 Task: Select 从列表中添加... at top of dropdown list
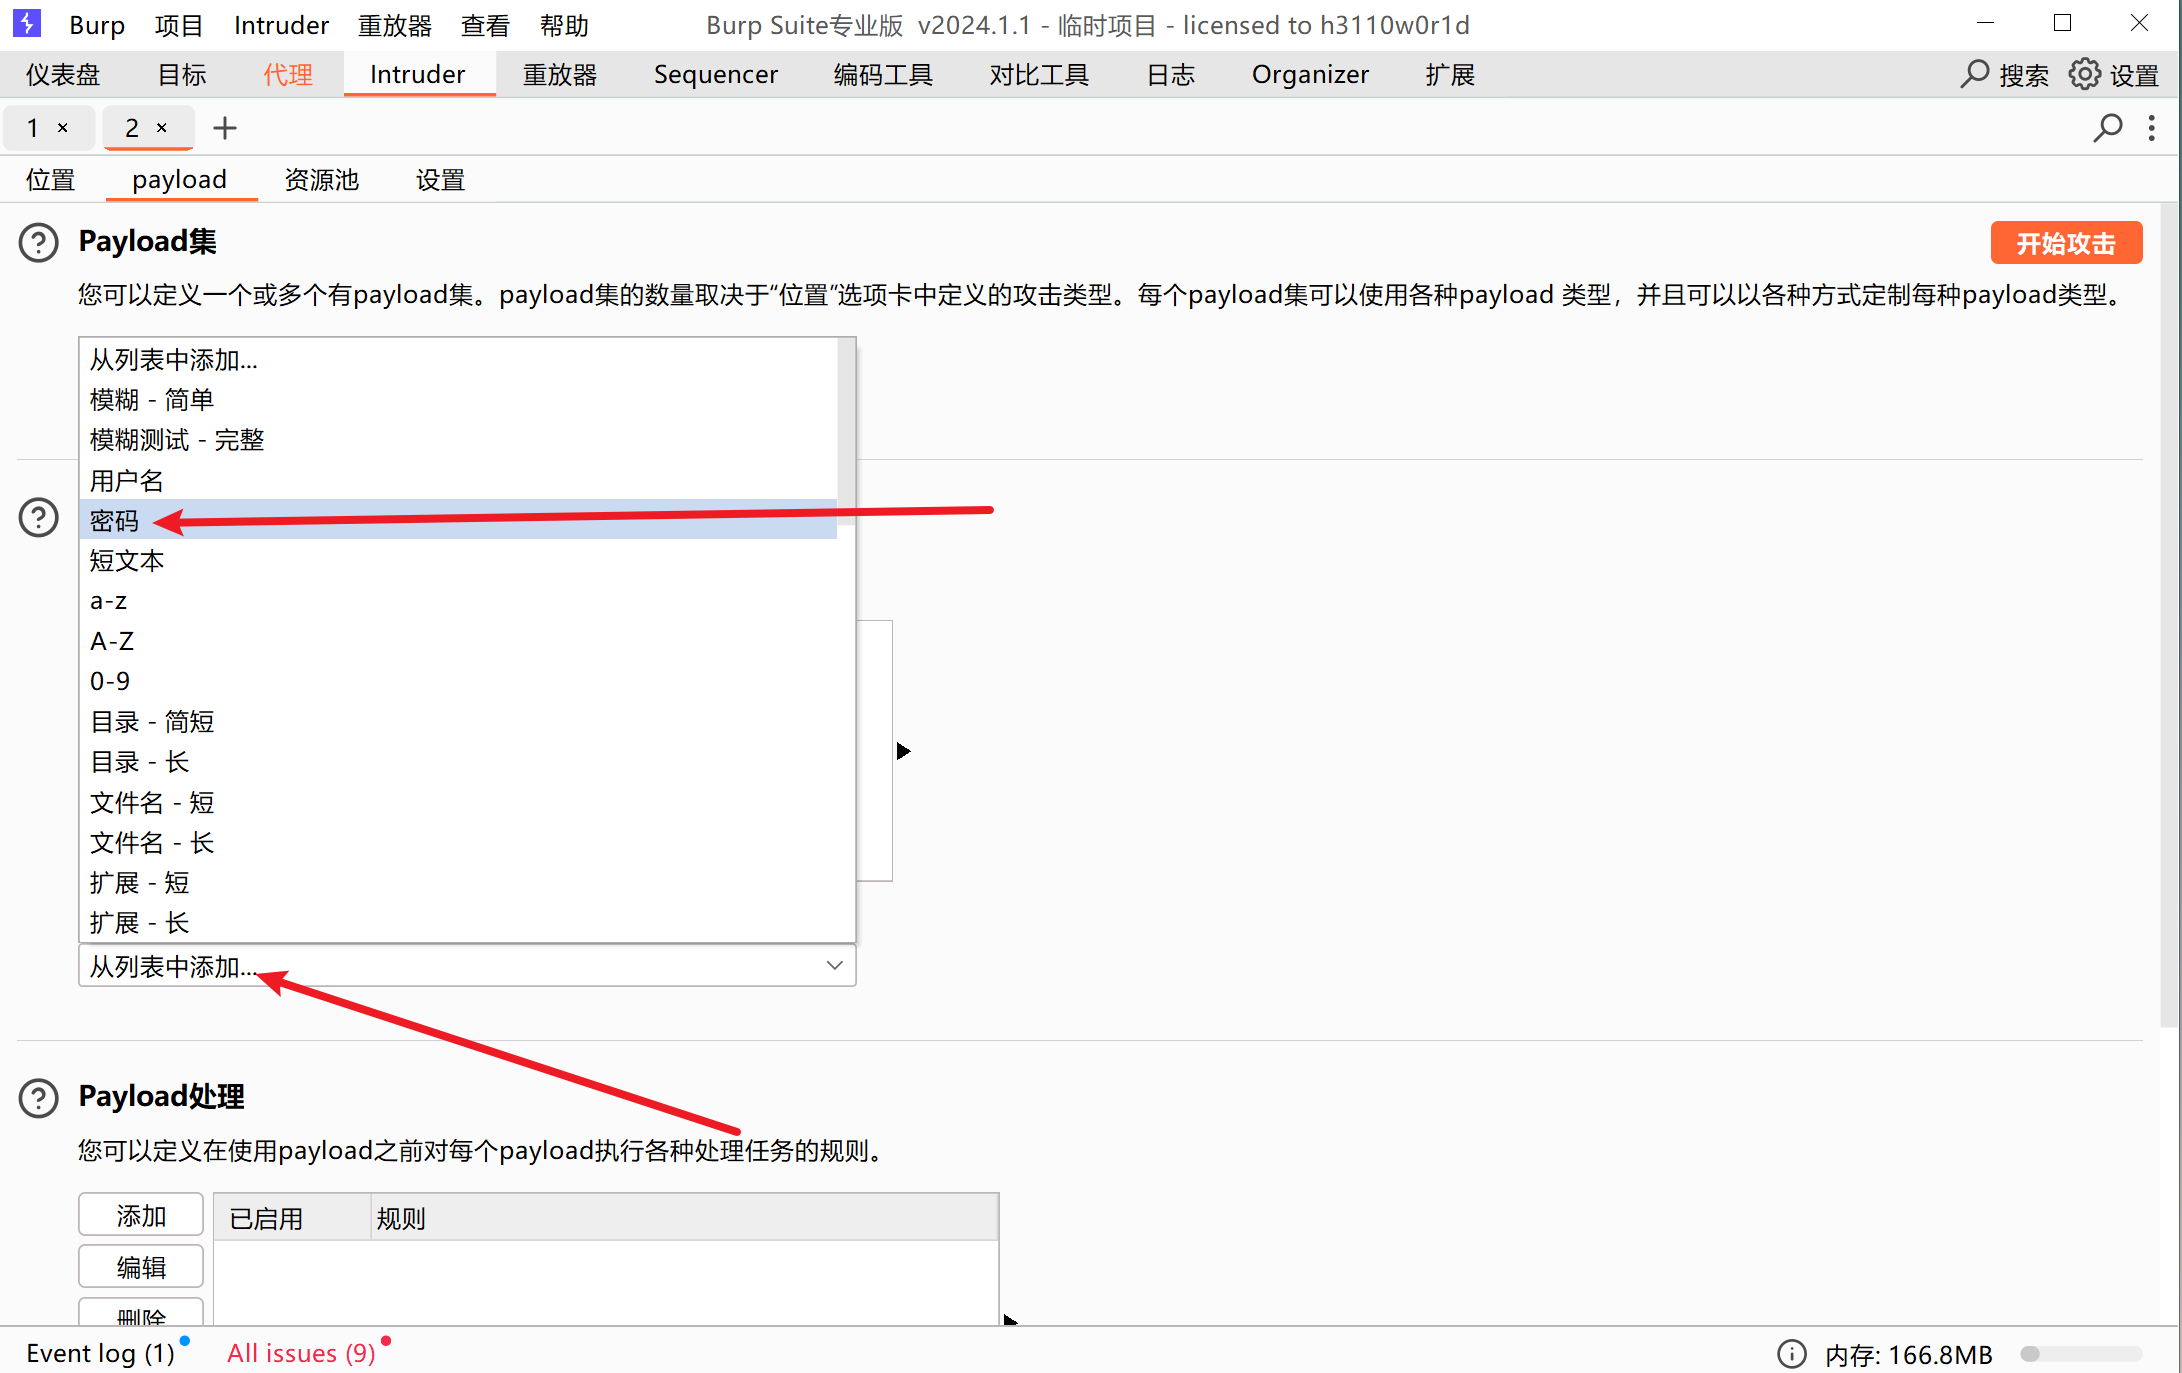[458, 360]
